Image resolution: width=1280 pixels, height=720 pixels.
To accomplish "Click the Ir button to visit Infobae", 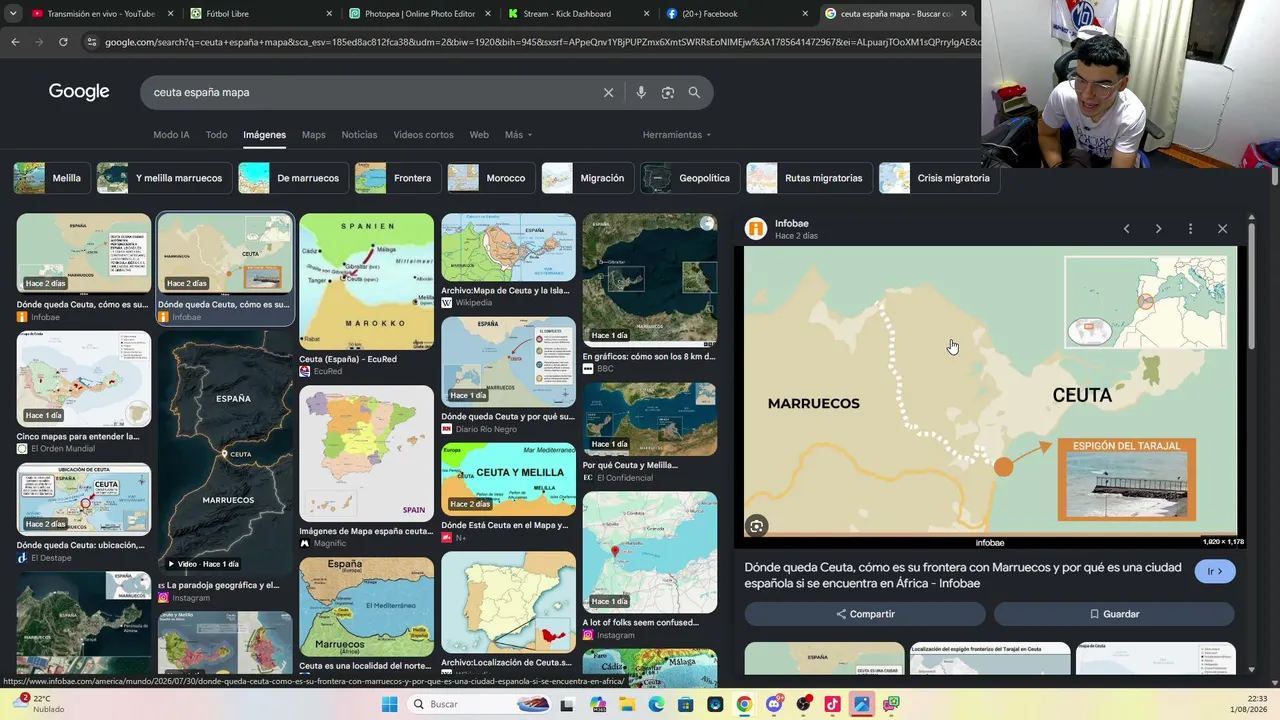I will point(1215,571).
